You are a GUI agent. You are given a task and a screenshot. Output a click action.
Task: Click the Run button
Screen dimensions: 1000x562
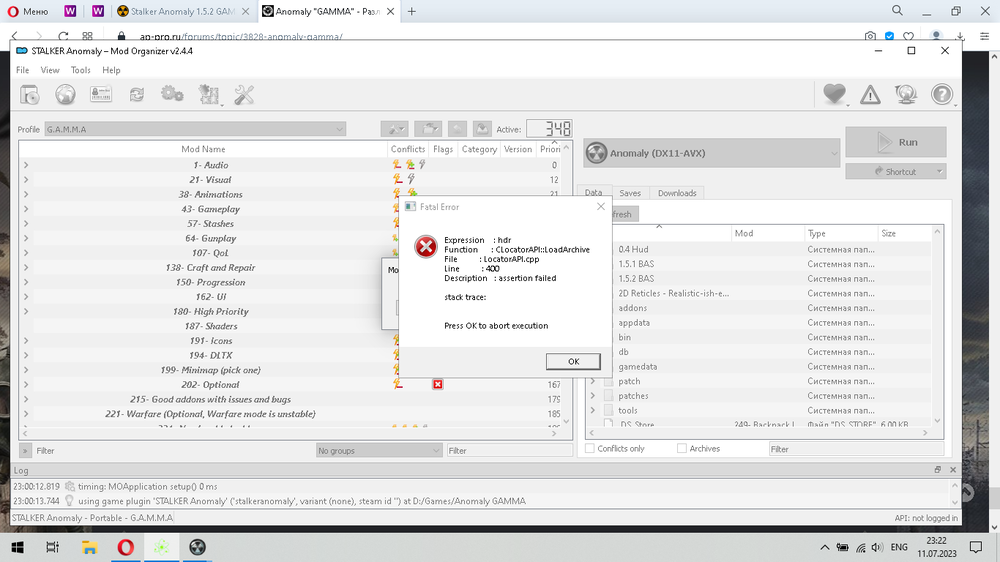click(895, 142)
